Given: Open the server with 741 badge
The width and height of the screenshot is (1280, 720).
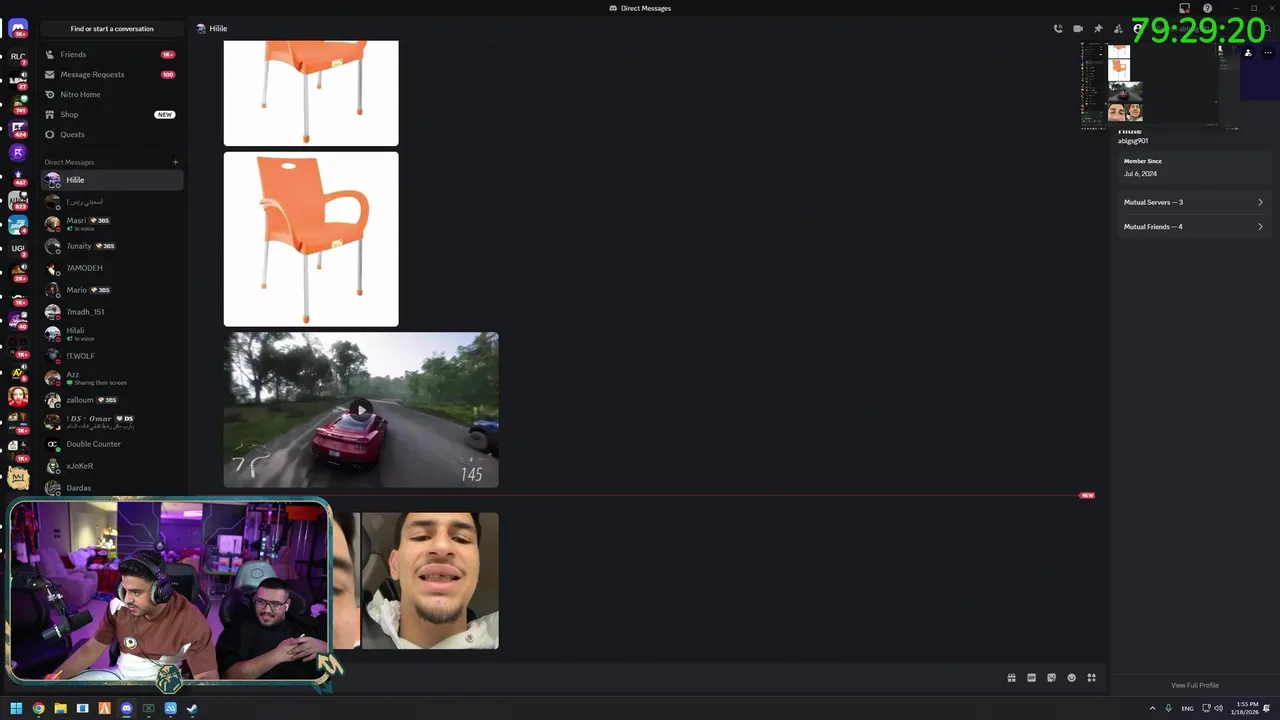Looking at the screenshot, I should (18, 103).
